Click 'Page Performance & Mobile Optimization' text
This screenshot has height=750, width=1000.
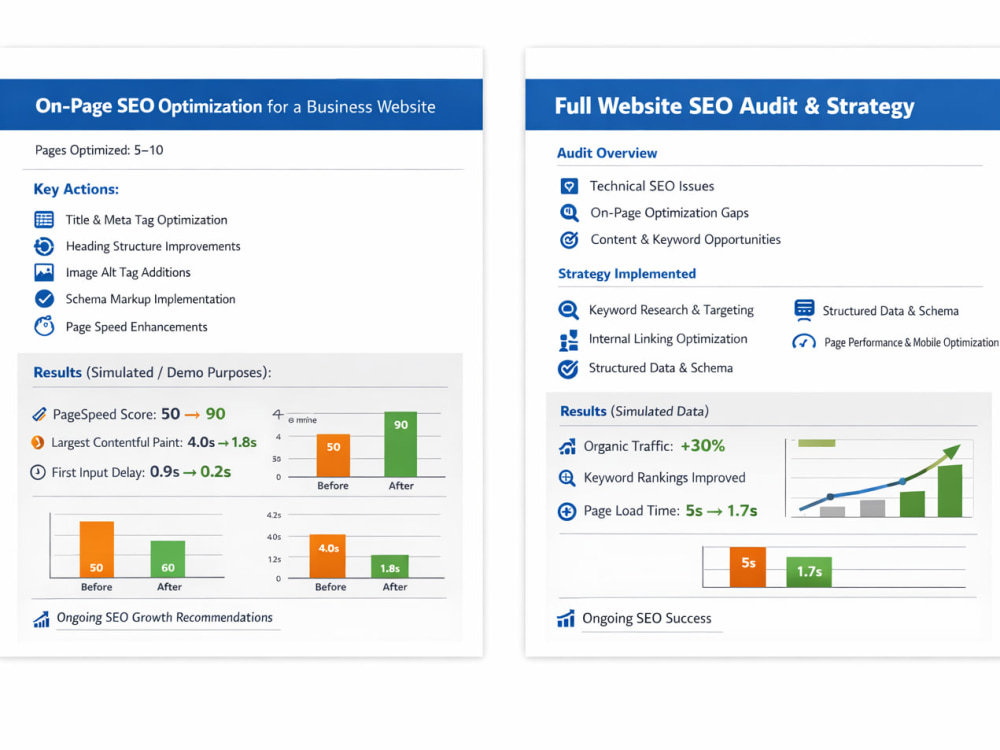click(911, 342)
